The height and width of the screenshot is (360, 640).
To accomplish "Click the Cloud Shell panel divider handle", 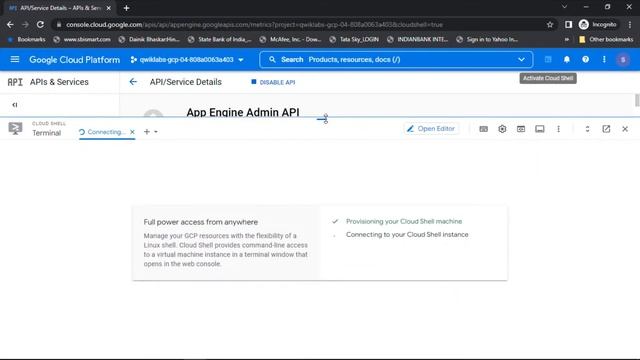I will [x=322, y=119].
